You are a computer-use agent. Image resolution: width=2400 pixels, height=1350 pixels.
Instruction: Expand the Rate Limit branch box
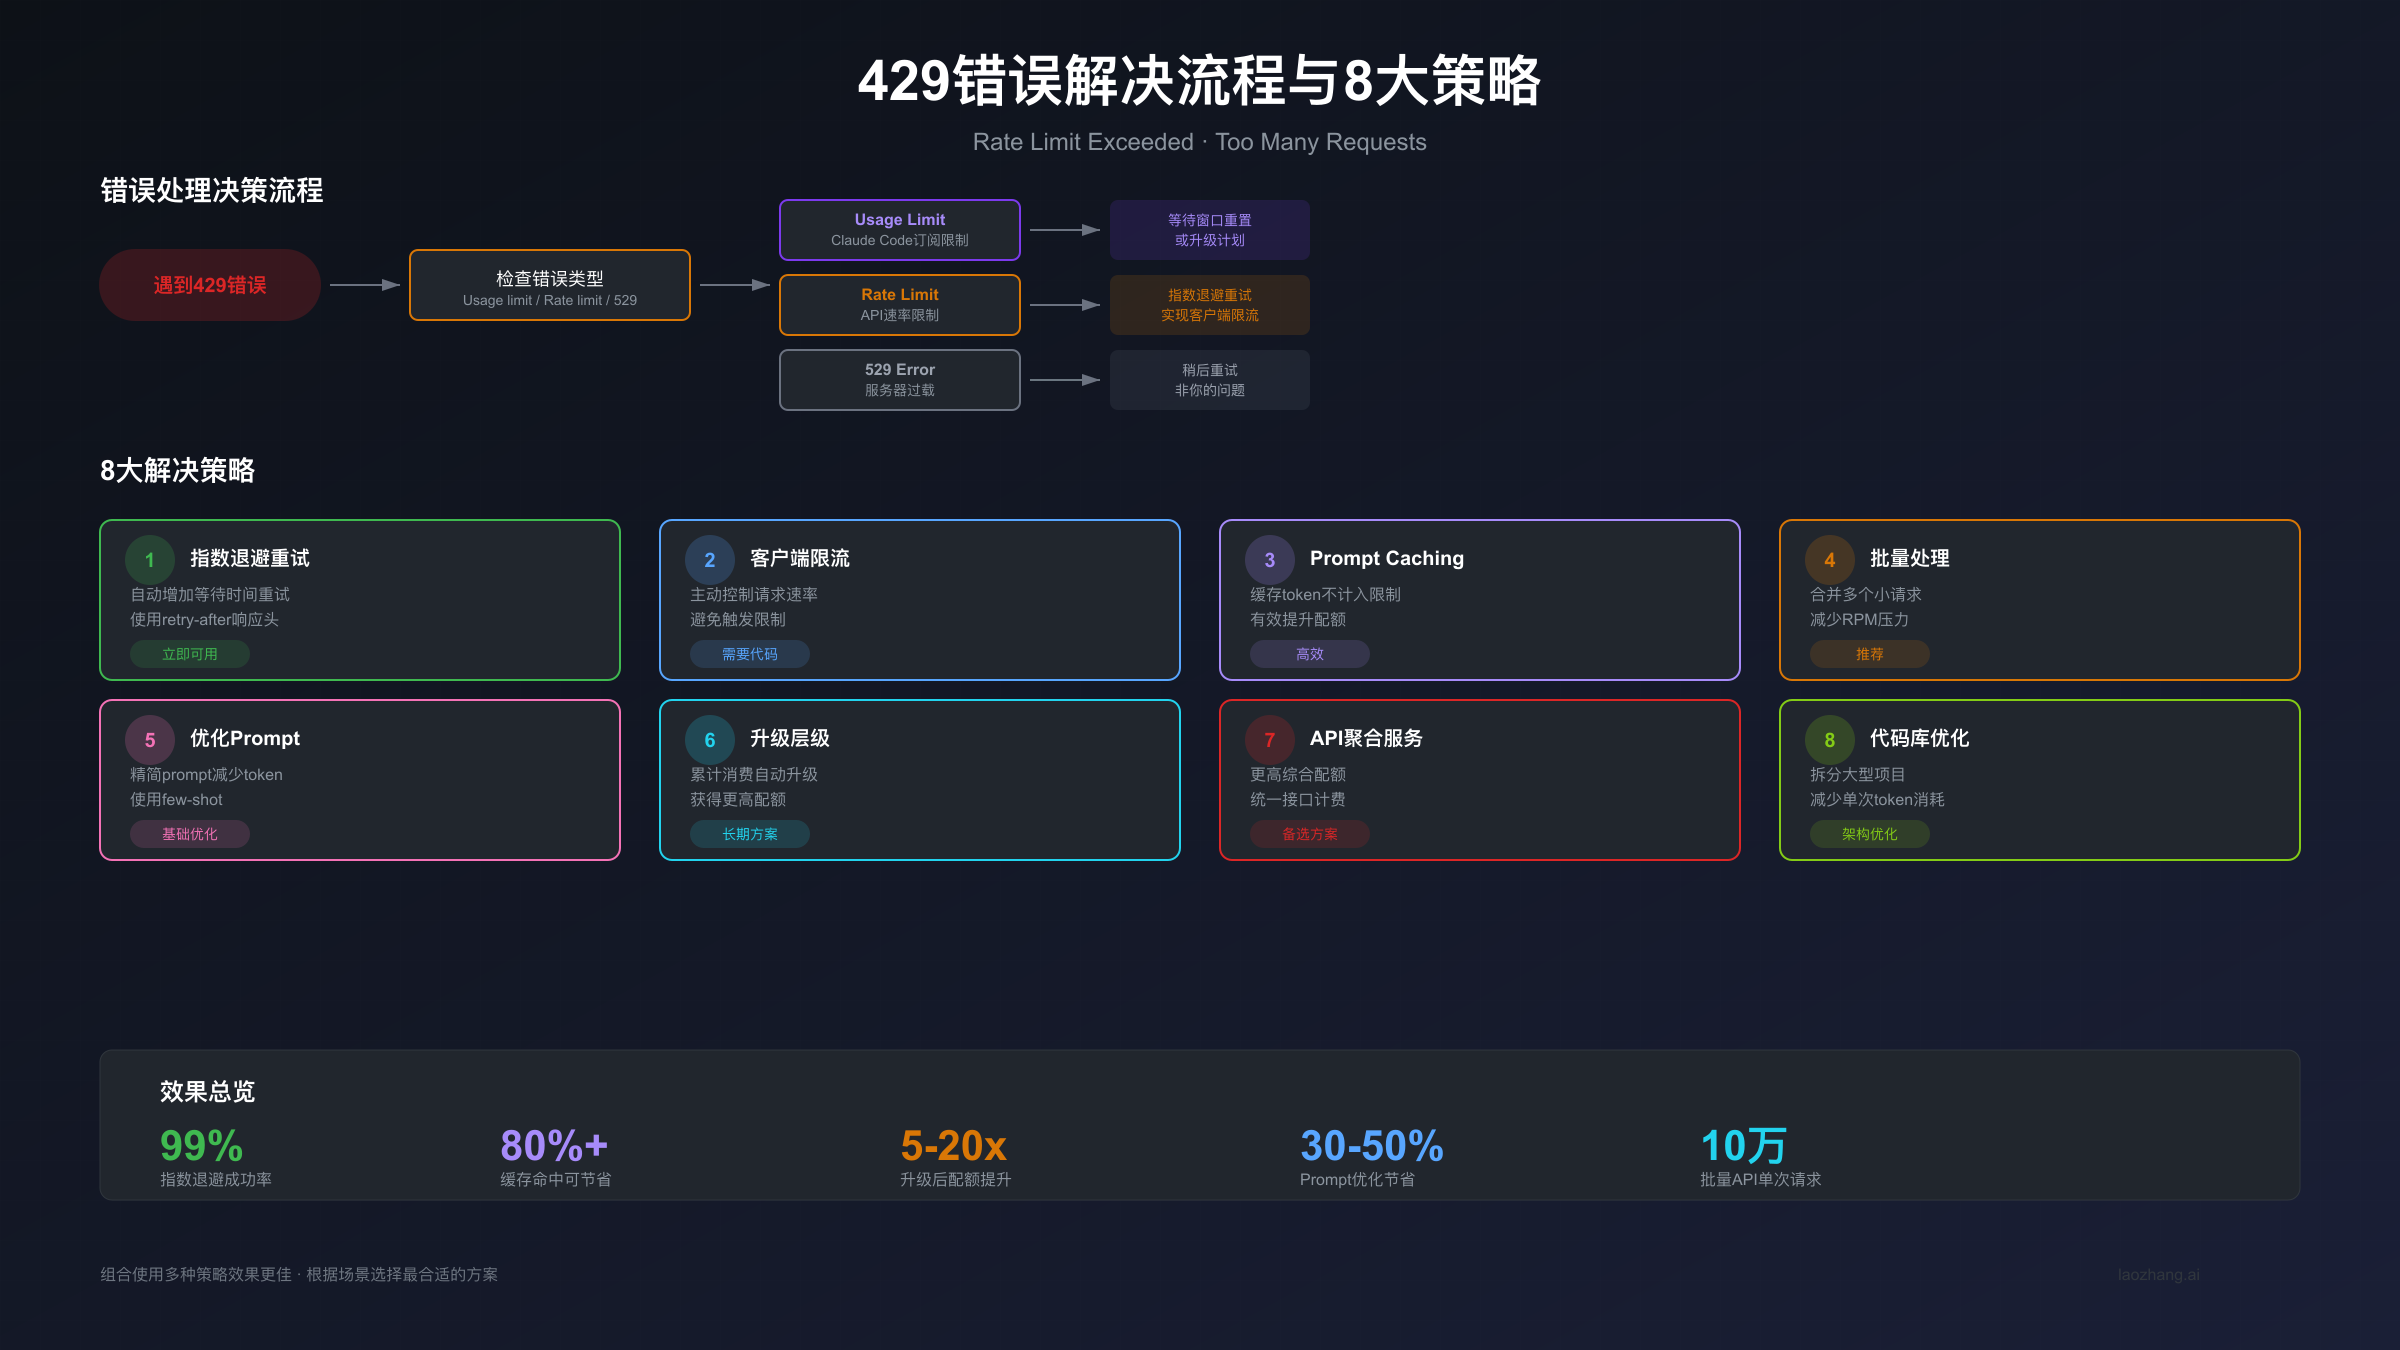point(899,304)
